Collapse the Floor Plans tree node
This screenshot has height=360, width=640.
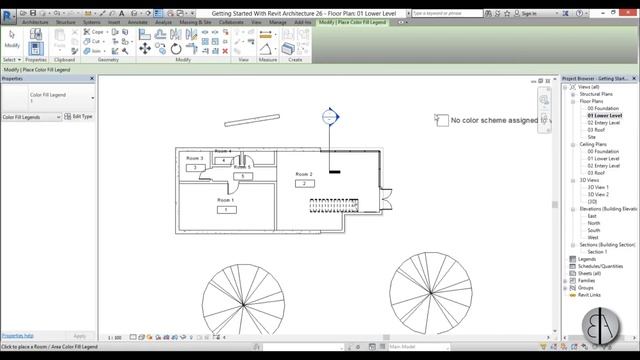[573, 101]
